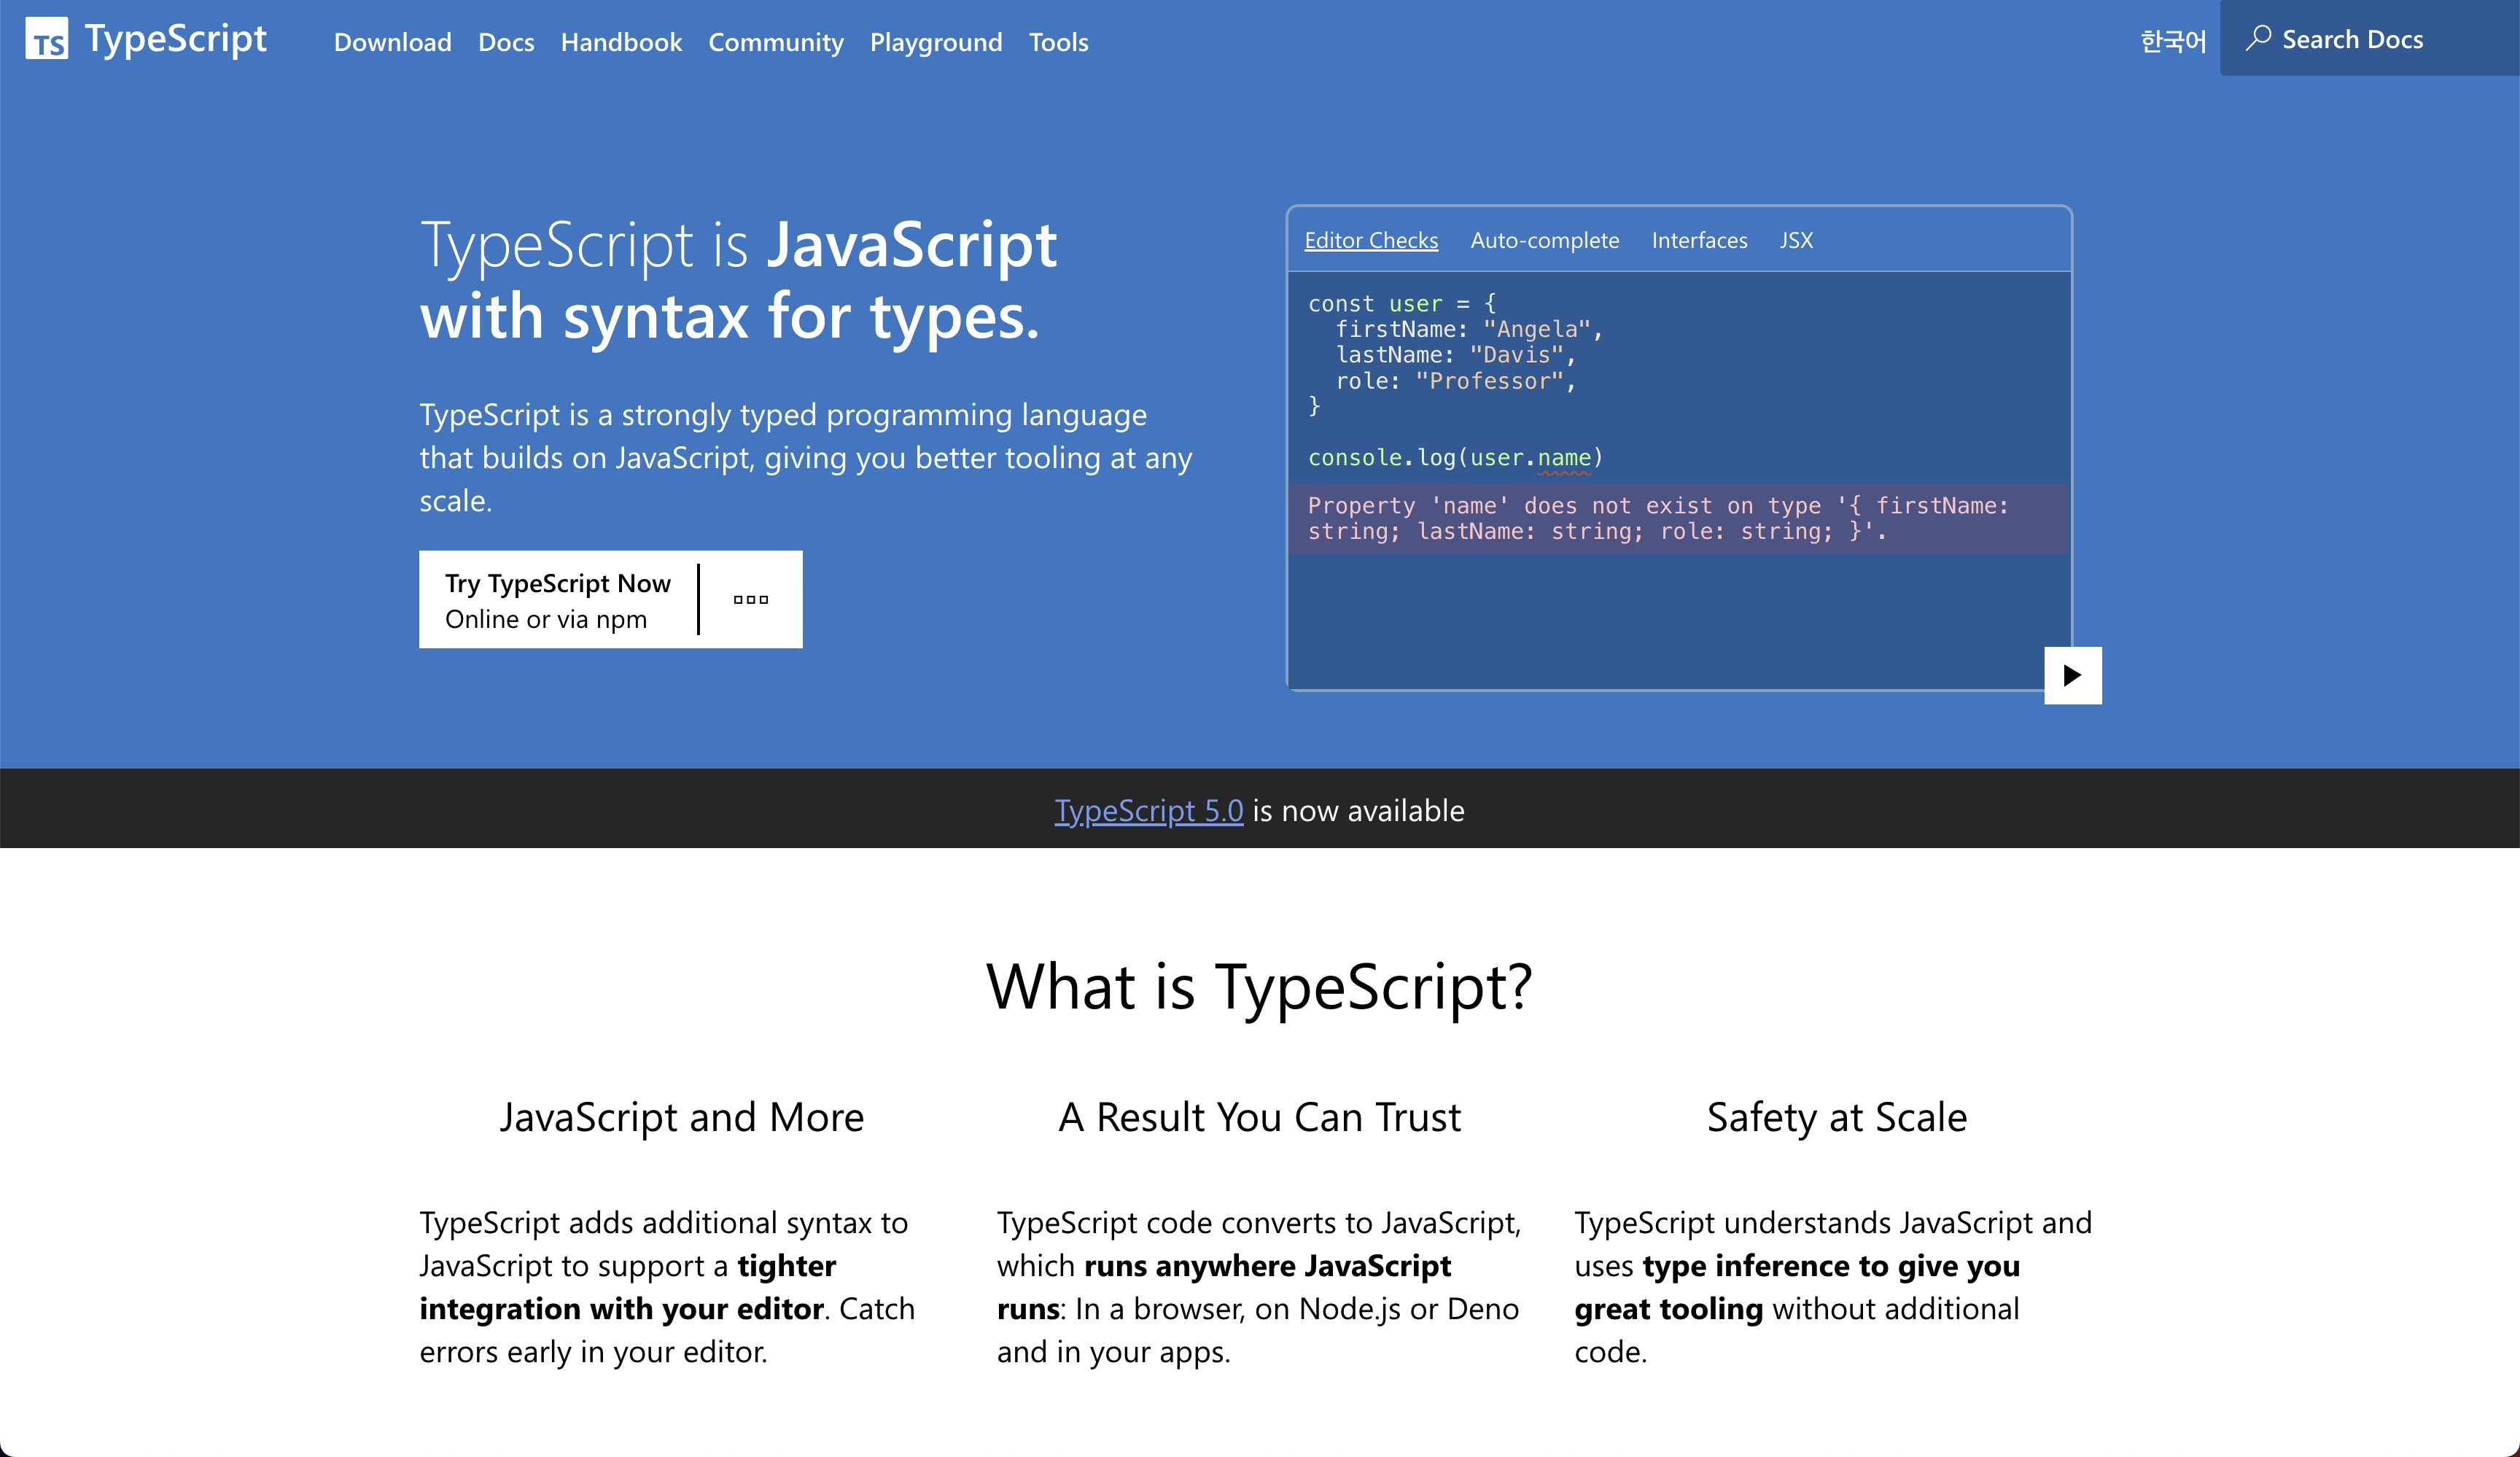Image resolution: width=2520 pixels, height=1457 pixels.
Task: Click the 'firstName: "Angela"' code line
Action: point(1469,329)
